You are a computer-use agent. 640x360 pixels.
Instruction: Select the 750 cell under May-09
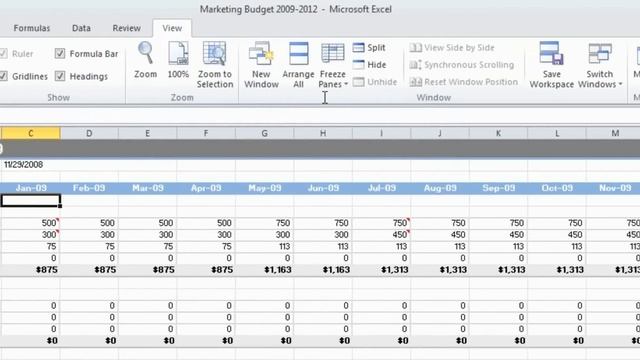tap(264, 223)
